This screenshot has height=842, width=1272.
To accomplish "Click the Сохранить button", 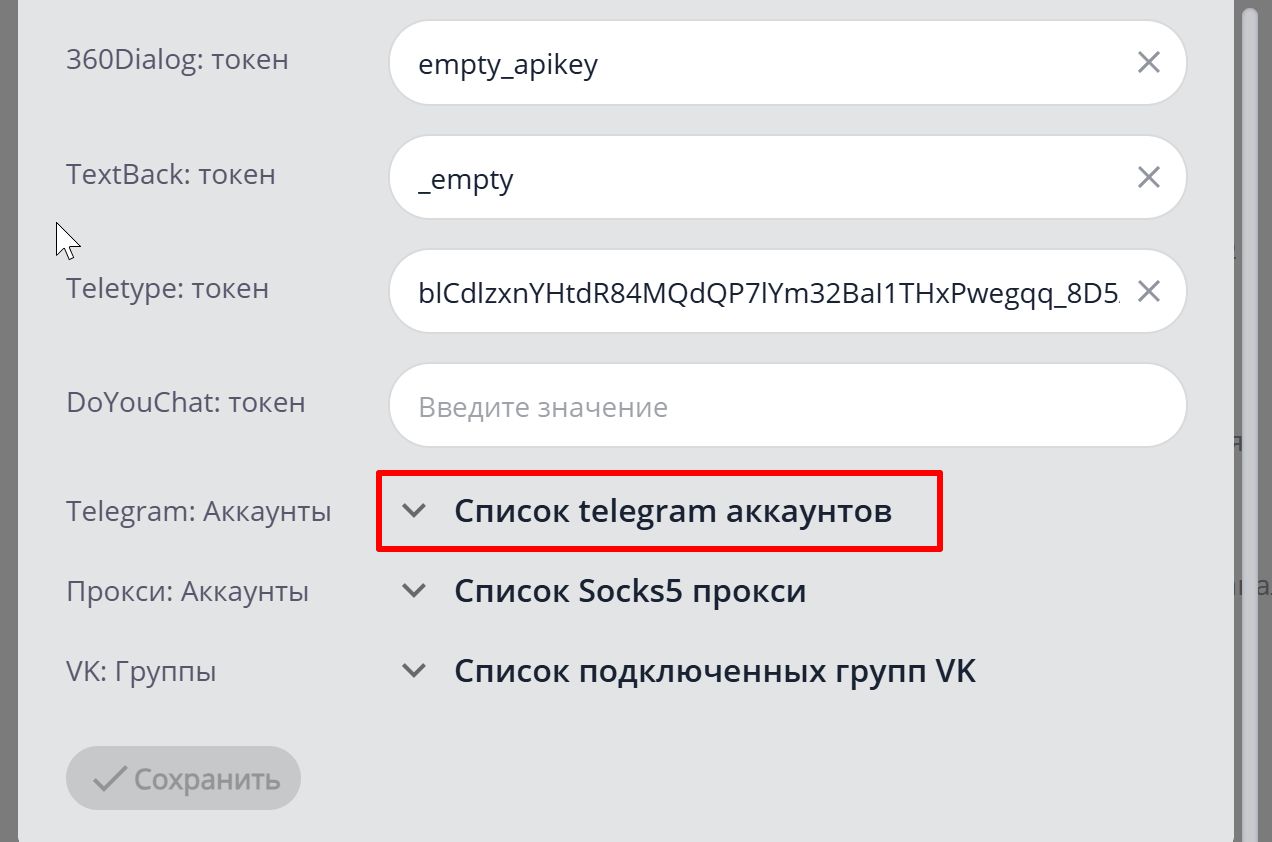I will click(184, 779).
